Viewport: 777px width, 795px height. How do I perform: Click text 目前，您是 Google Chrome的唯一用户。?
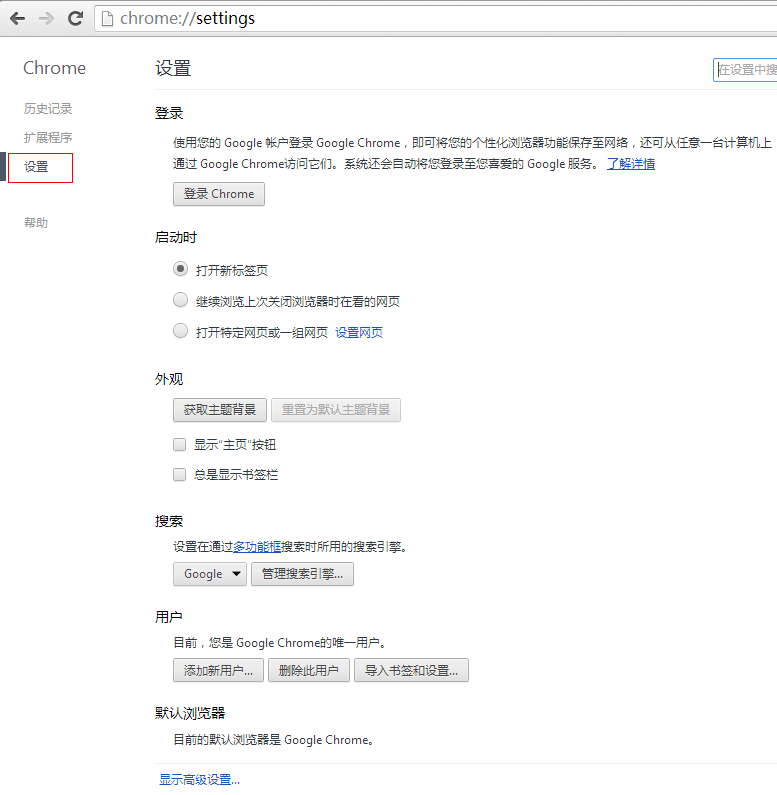click(280, 643)
